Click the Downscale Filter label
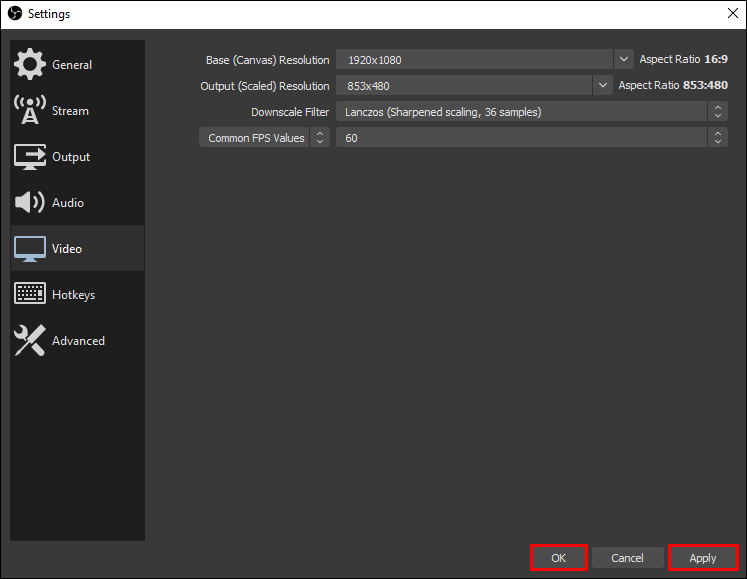The width and height of the screenshot is (747, 579). [290, 112]
